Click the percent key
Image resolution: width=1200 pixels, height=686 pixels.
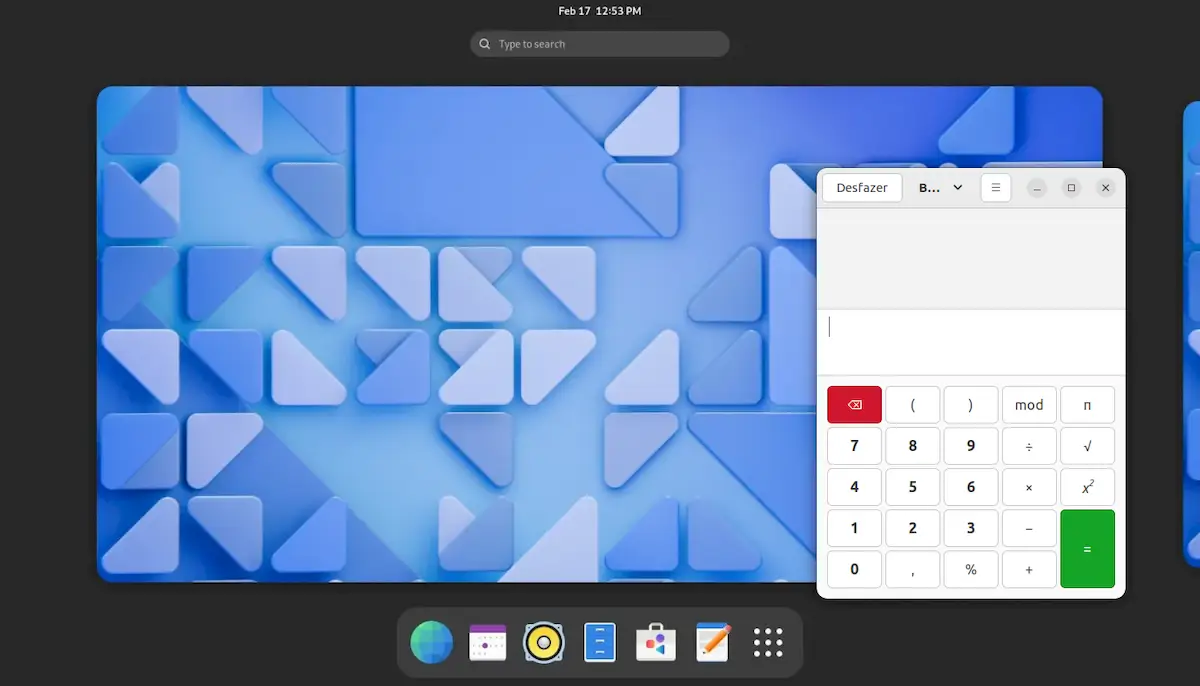[x=970, y=569]
